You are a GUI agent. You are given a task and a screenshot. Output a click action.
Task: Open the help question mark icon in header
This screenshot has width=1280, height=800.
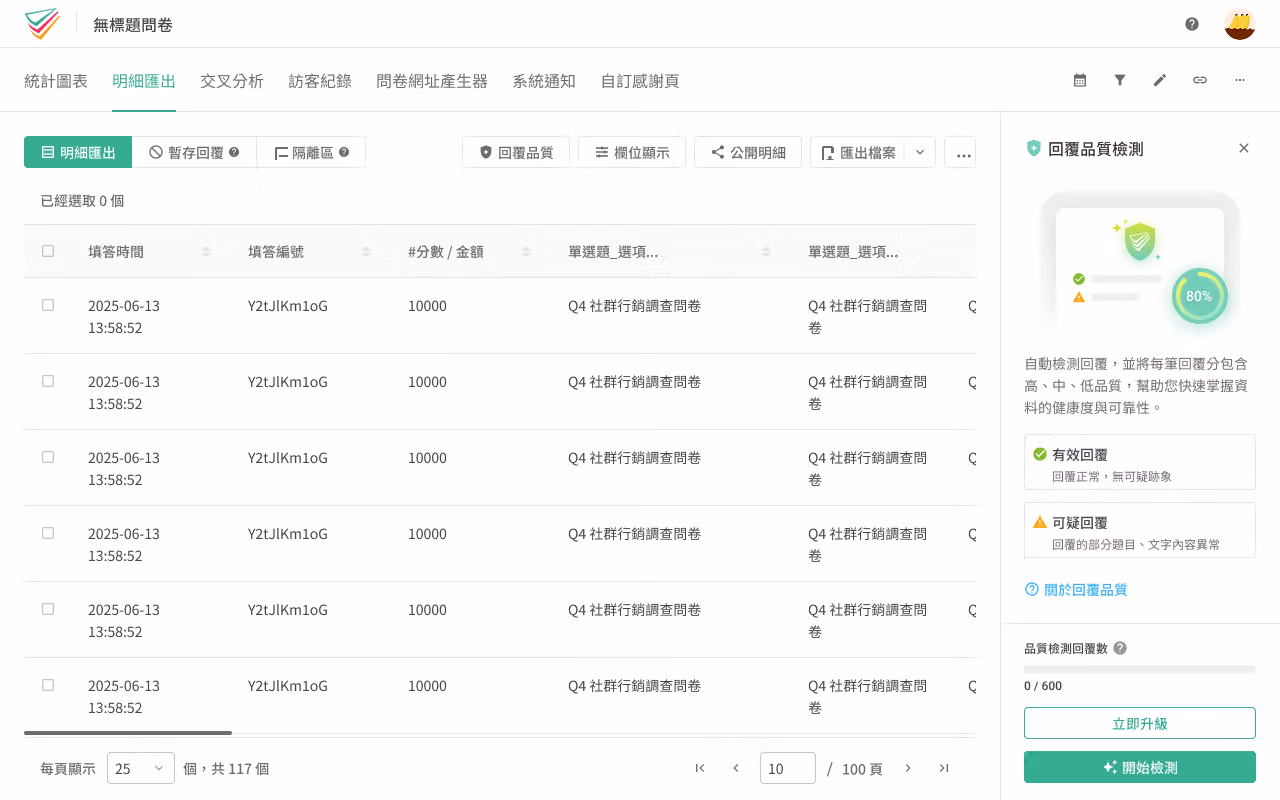[1192, 24]
